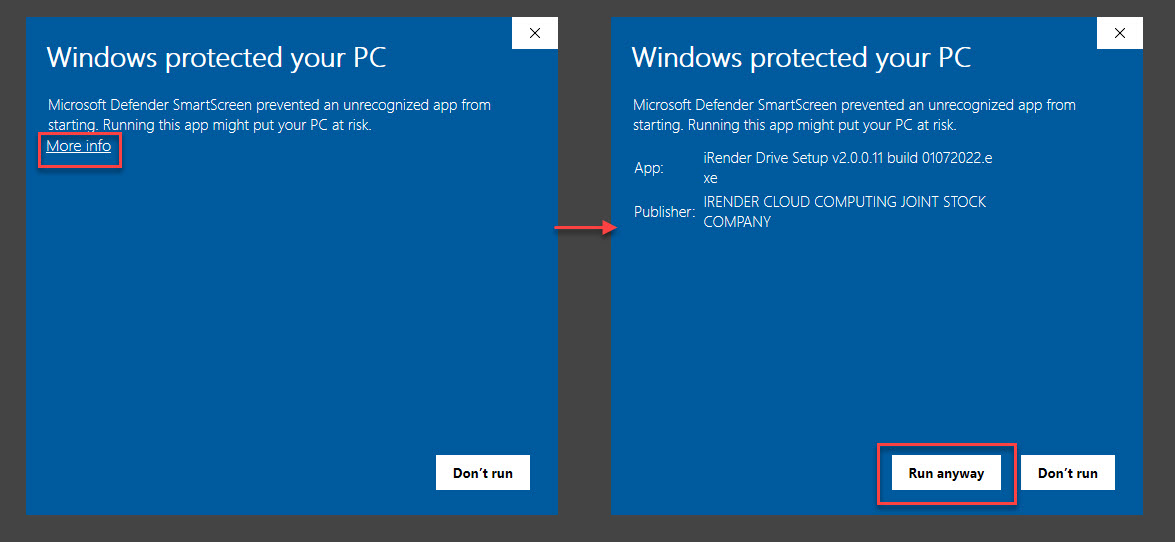Click the left dialog's "Windows protected your PC" title
This screenshot has height=542, width=1175.
tap(216, 58)
